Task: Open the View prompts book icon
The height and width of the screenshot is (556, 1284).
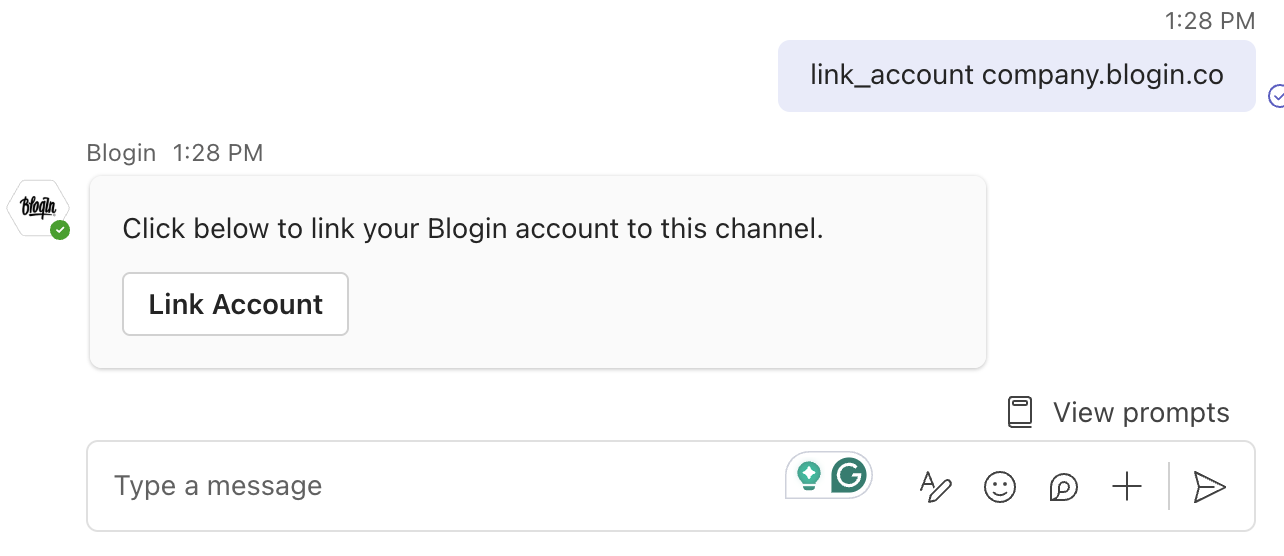Action: (1019, 412)
